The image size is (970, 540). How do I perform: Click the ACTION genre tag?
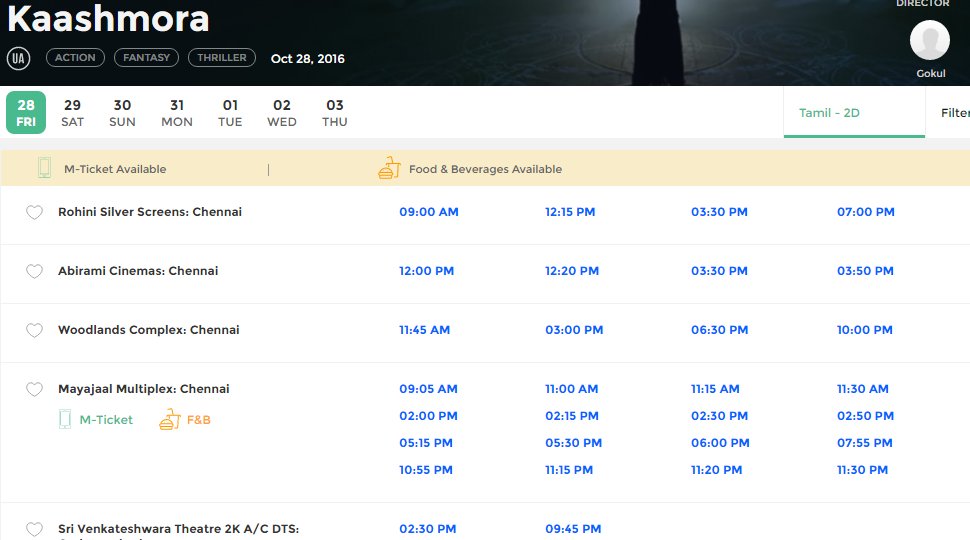[75, 58]
